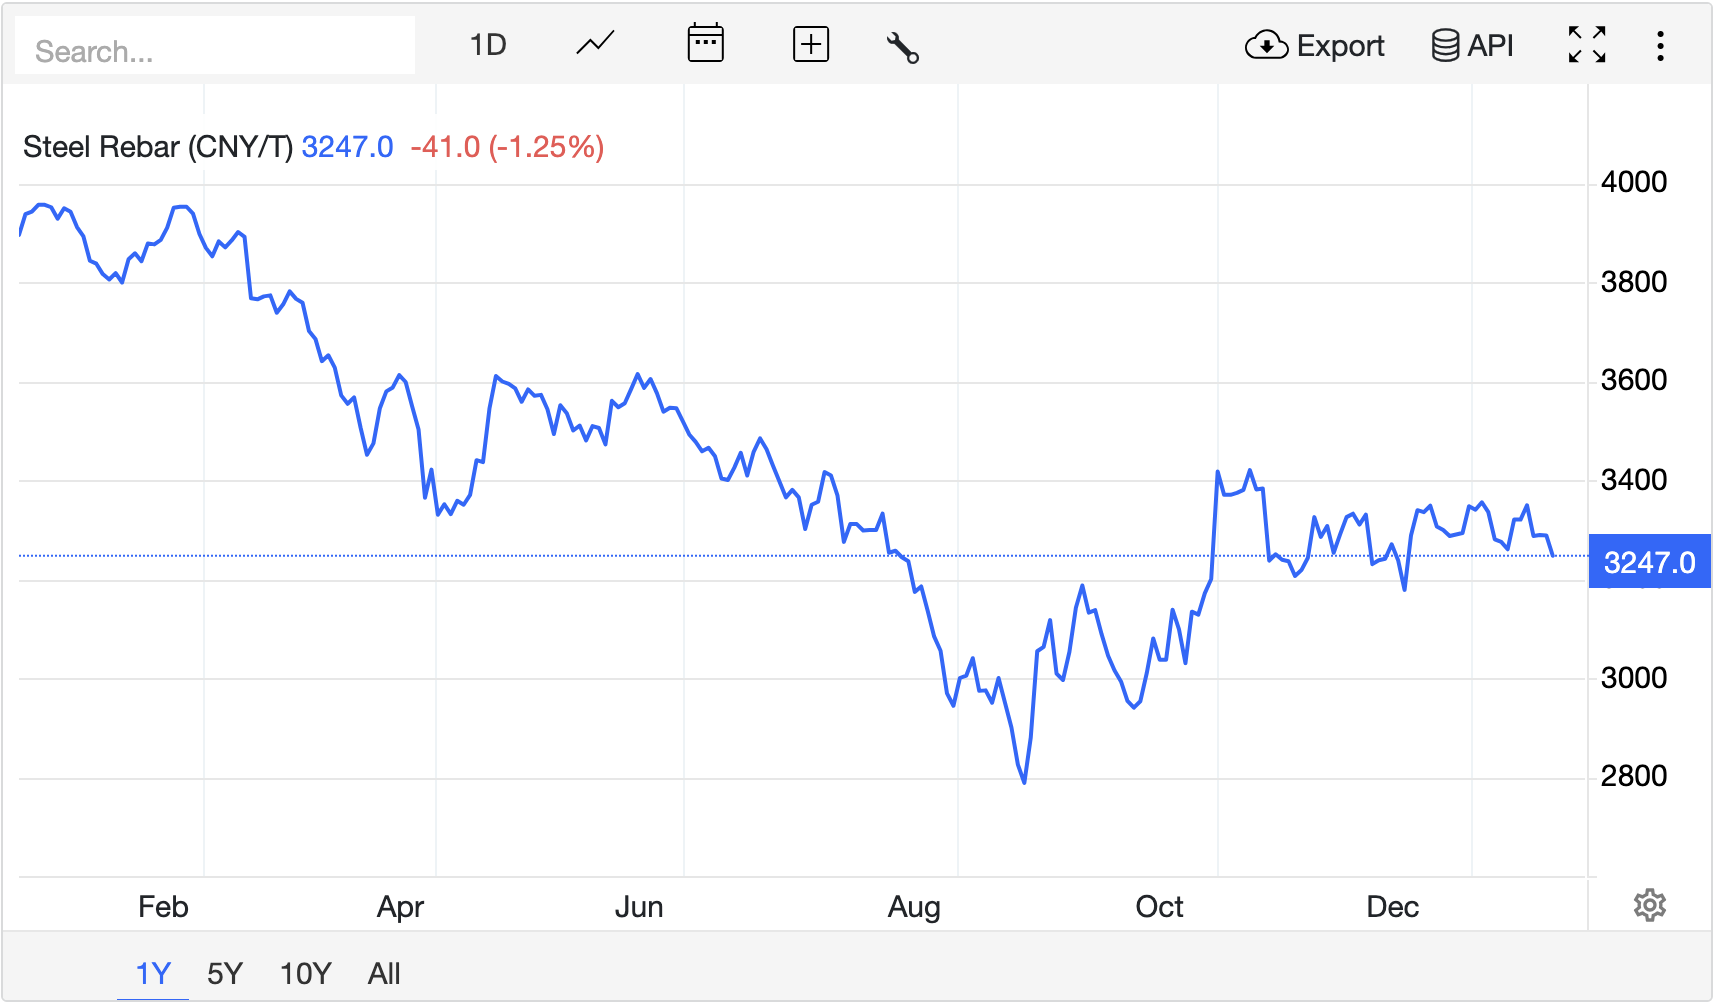Open the line chart type selector
The width and height of the screenshot is (1716, 1002).
tap(595, 45)
